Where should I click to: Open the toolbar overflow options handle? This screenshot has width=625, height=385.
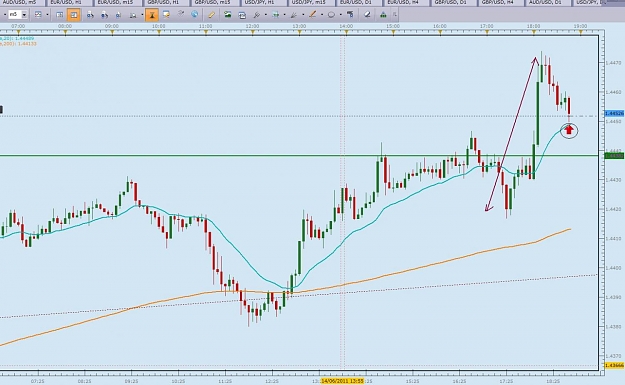tap(395, 15)
